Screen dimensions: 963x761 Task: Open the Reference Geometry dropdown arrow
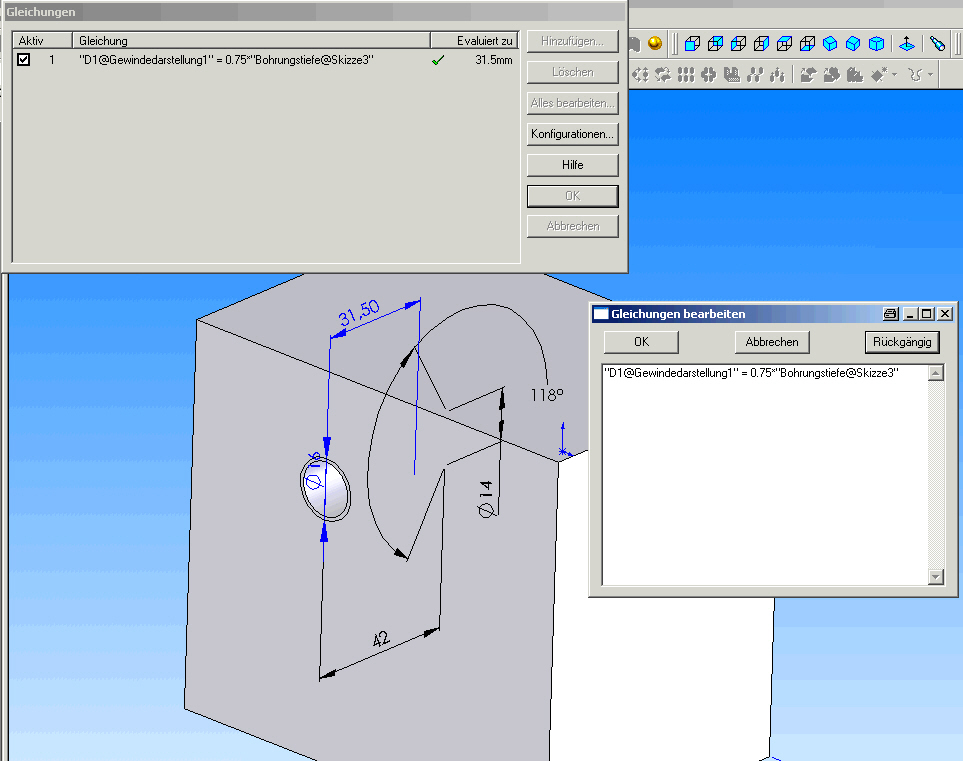894,75
